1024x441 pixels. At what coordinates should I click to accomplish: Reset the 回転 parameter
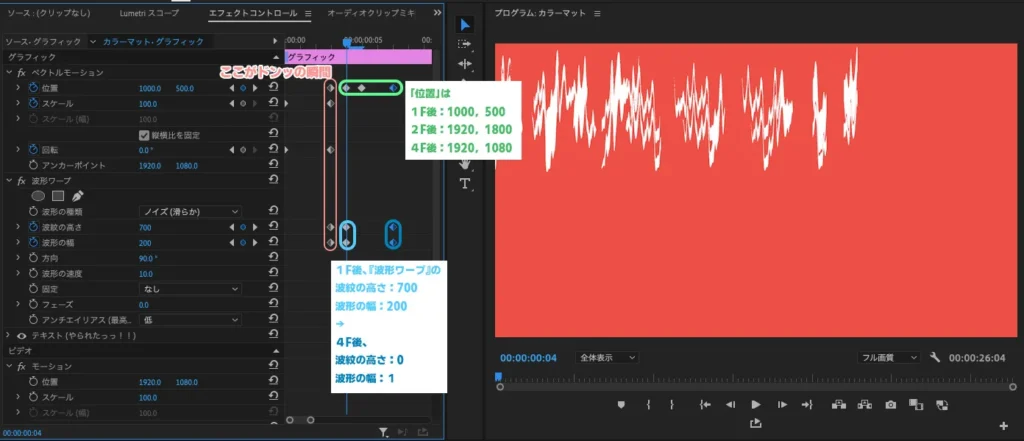274,150
